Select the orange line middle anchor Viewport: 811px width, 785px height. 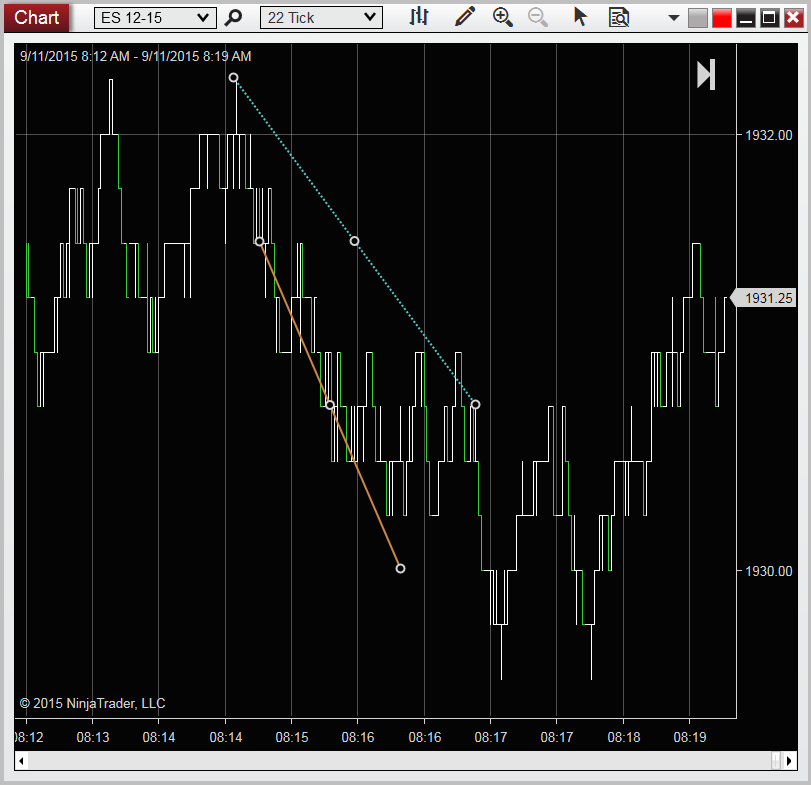(x=330, y=405)
